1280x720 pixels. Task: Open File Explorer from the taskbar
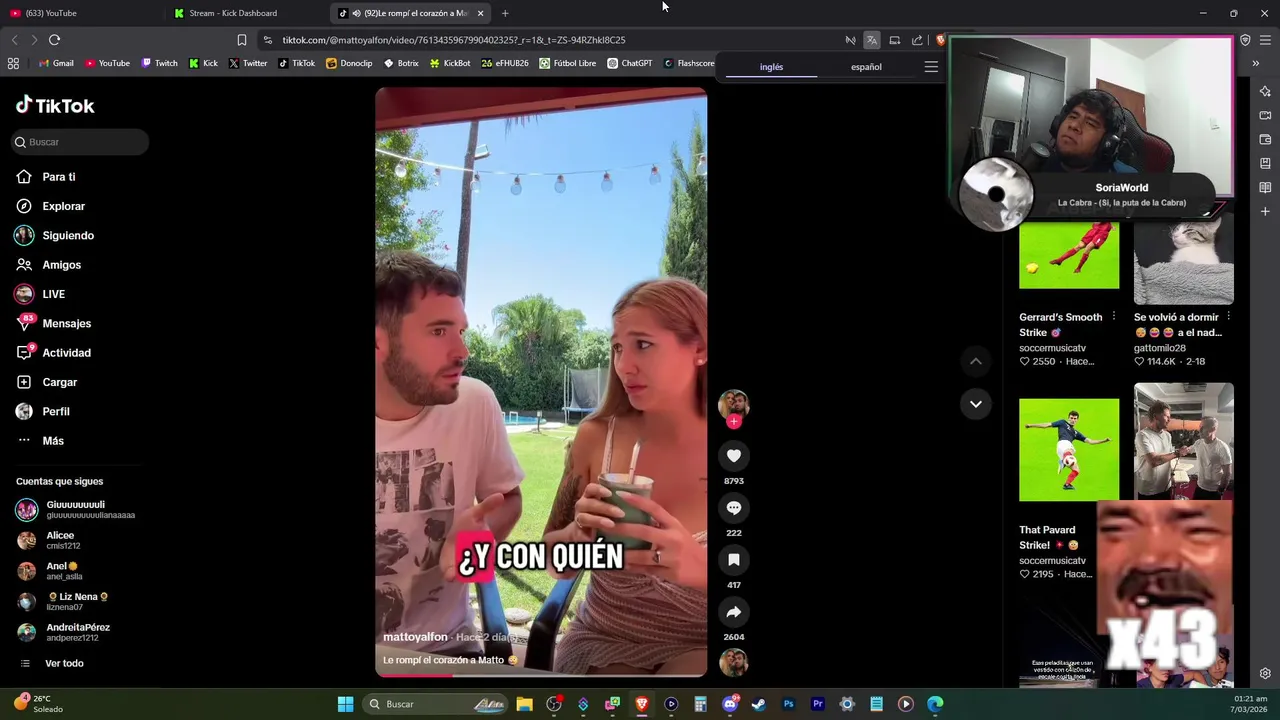524,704
